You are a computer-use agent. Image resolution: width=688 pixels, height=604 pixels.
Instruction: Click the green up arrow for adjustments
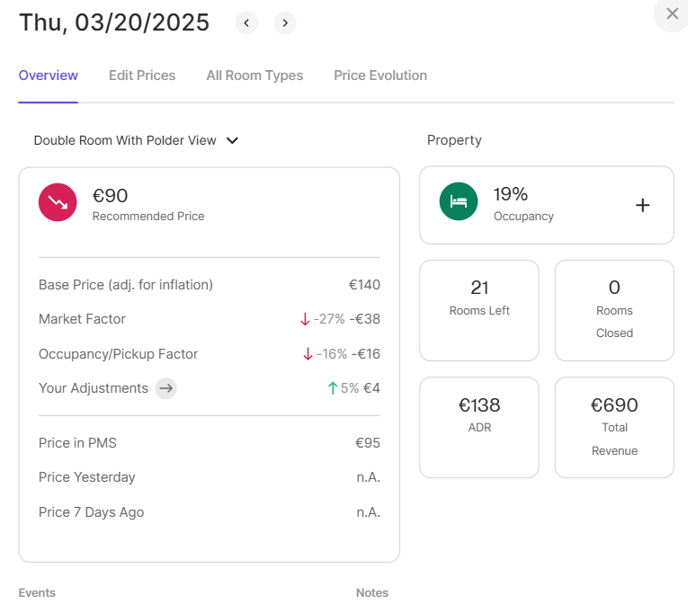point(332,388)
